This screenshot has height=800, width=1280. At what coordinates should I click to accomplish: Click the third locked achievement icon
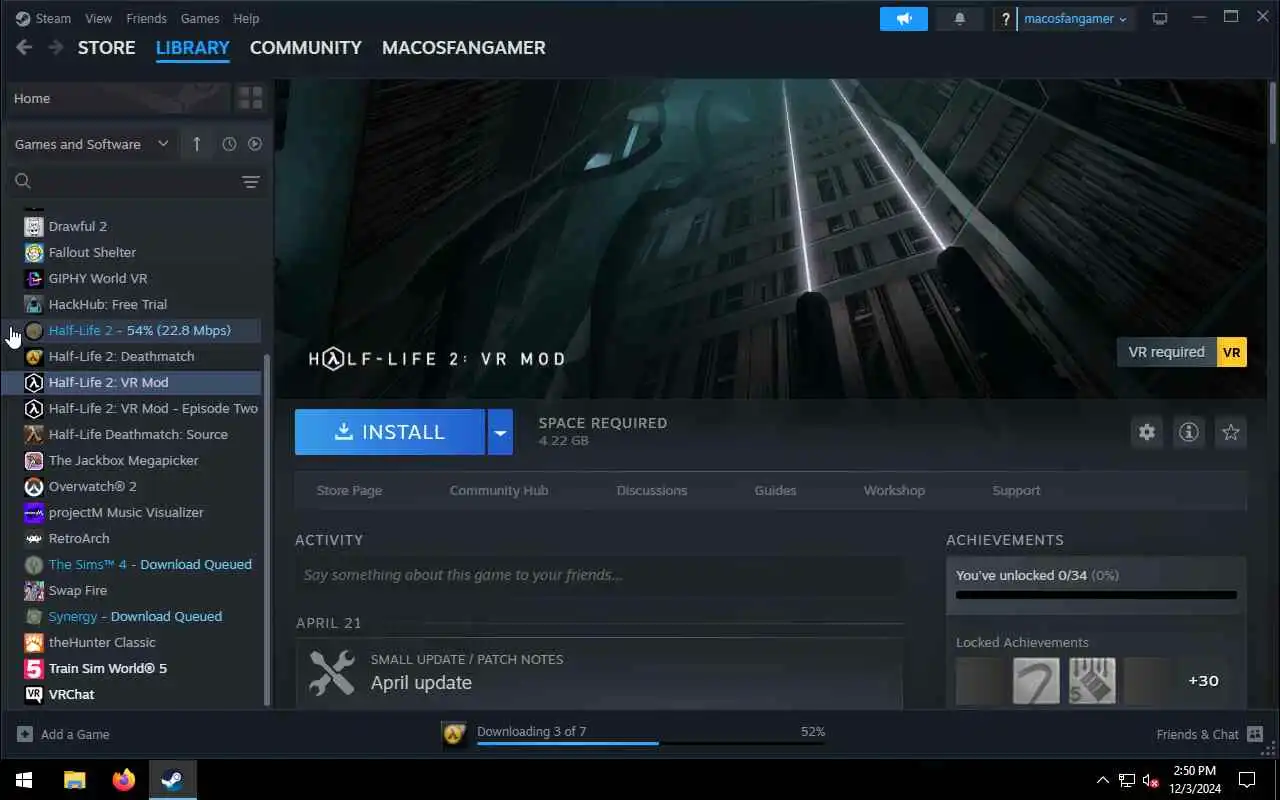1092,680
